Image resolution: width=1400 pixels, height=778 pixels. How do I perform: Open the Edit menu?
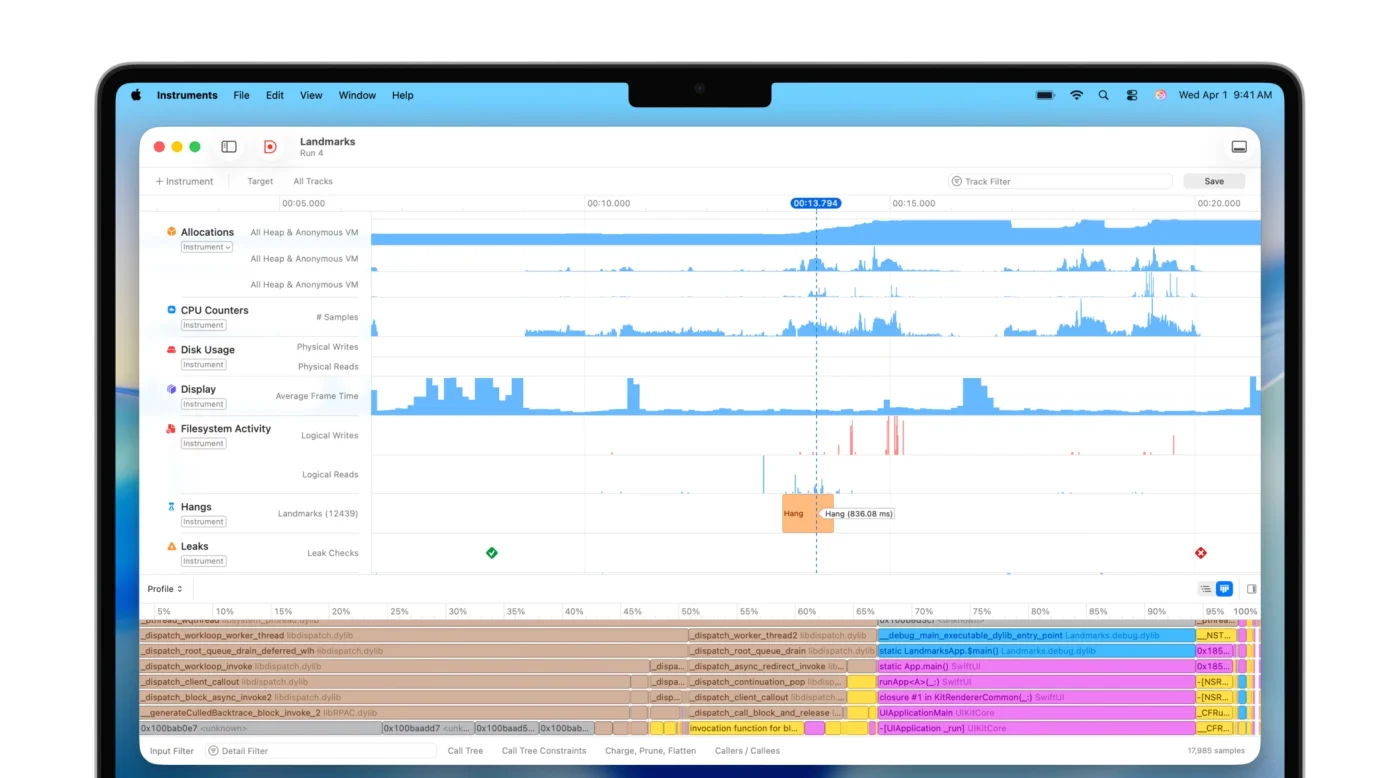coord(275,95)
